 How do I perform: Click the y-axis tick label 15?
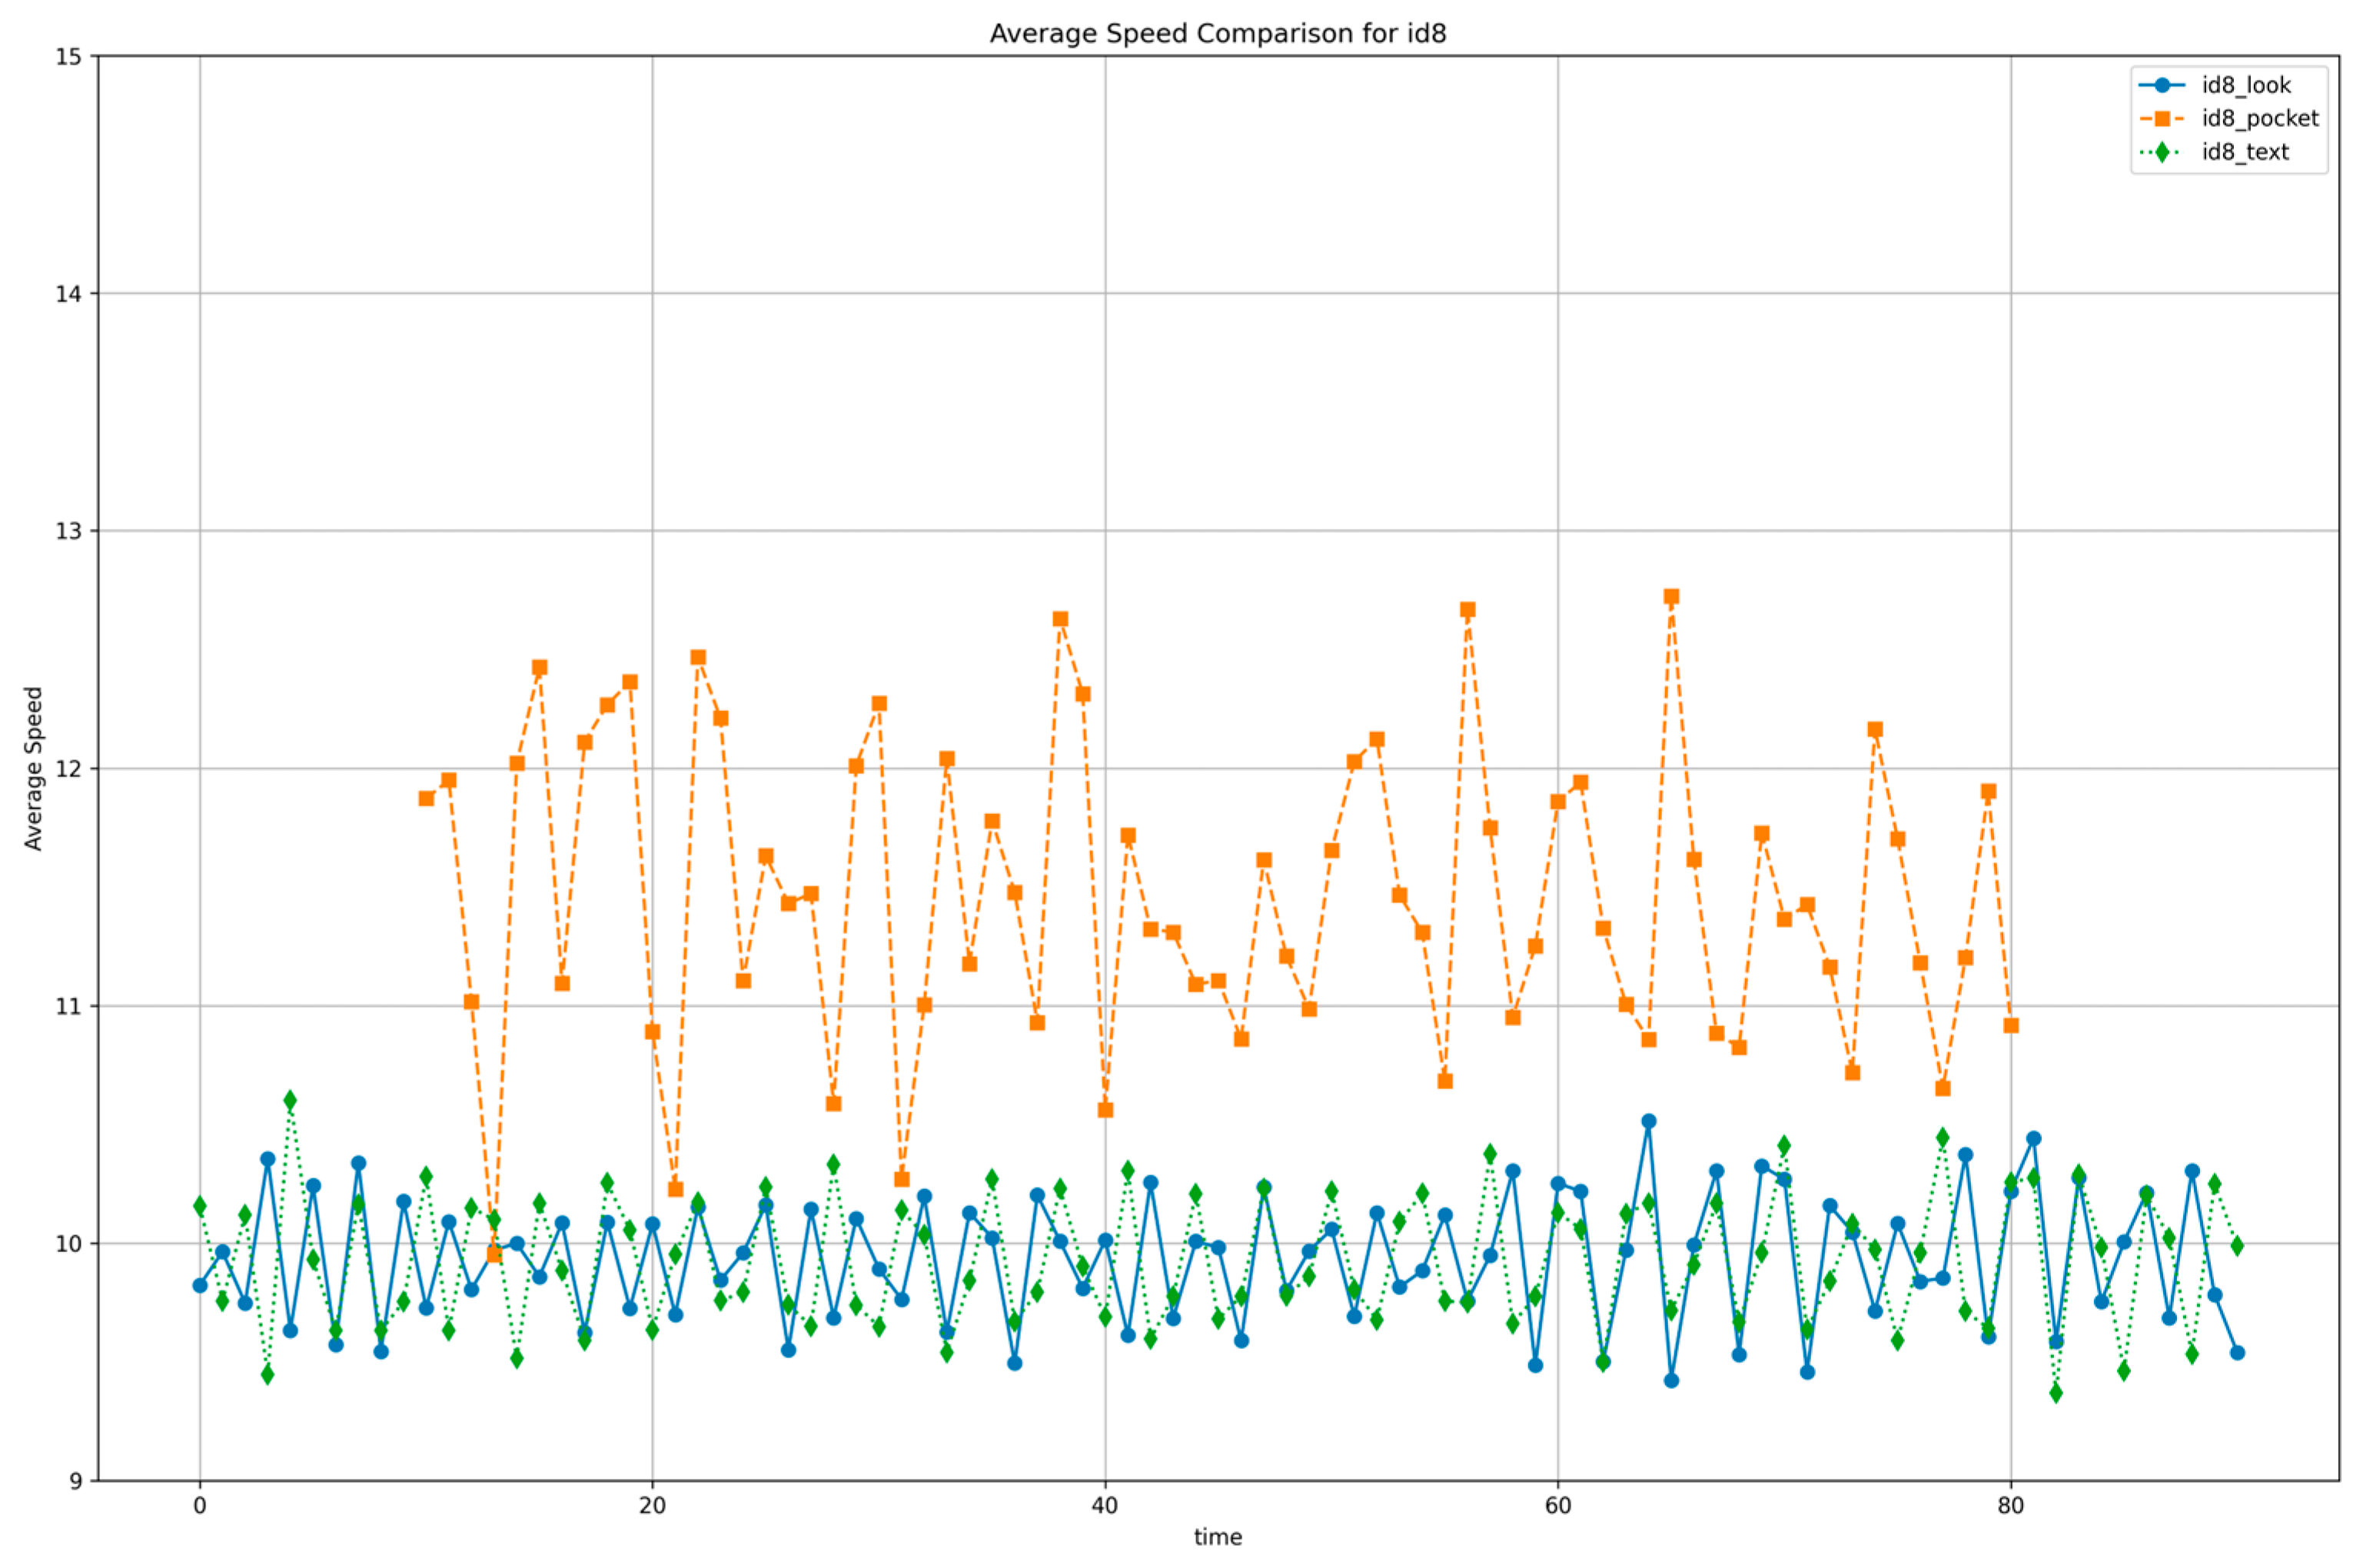(x=68, y=56)
